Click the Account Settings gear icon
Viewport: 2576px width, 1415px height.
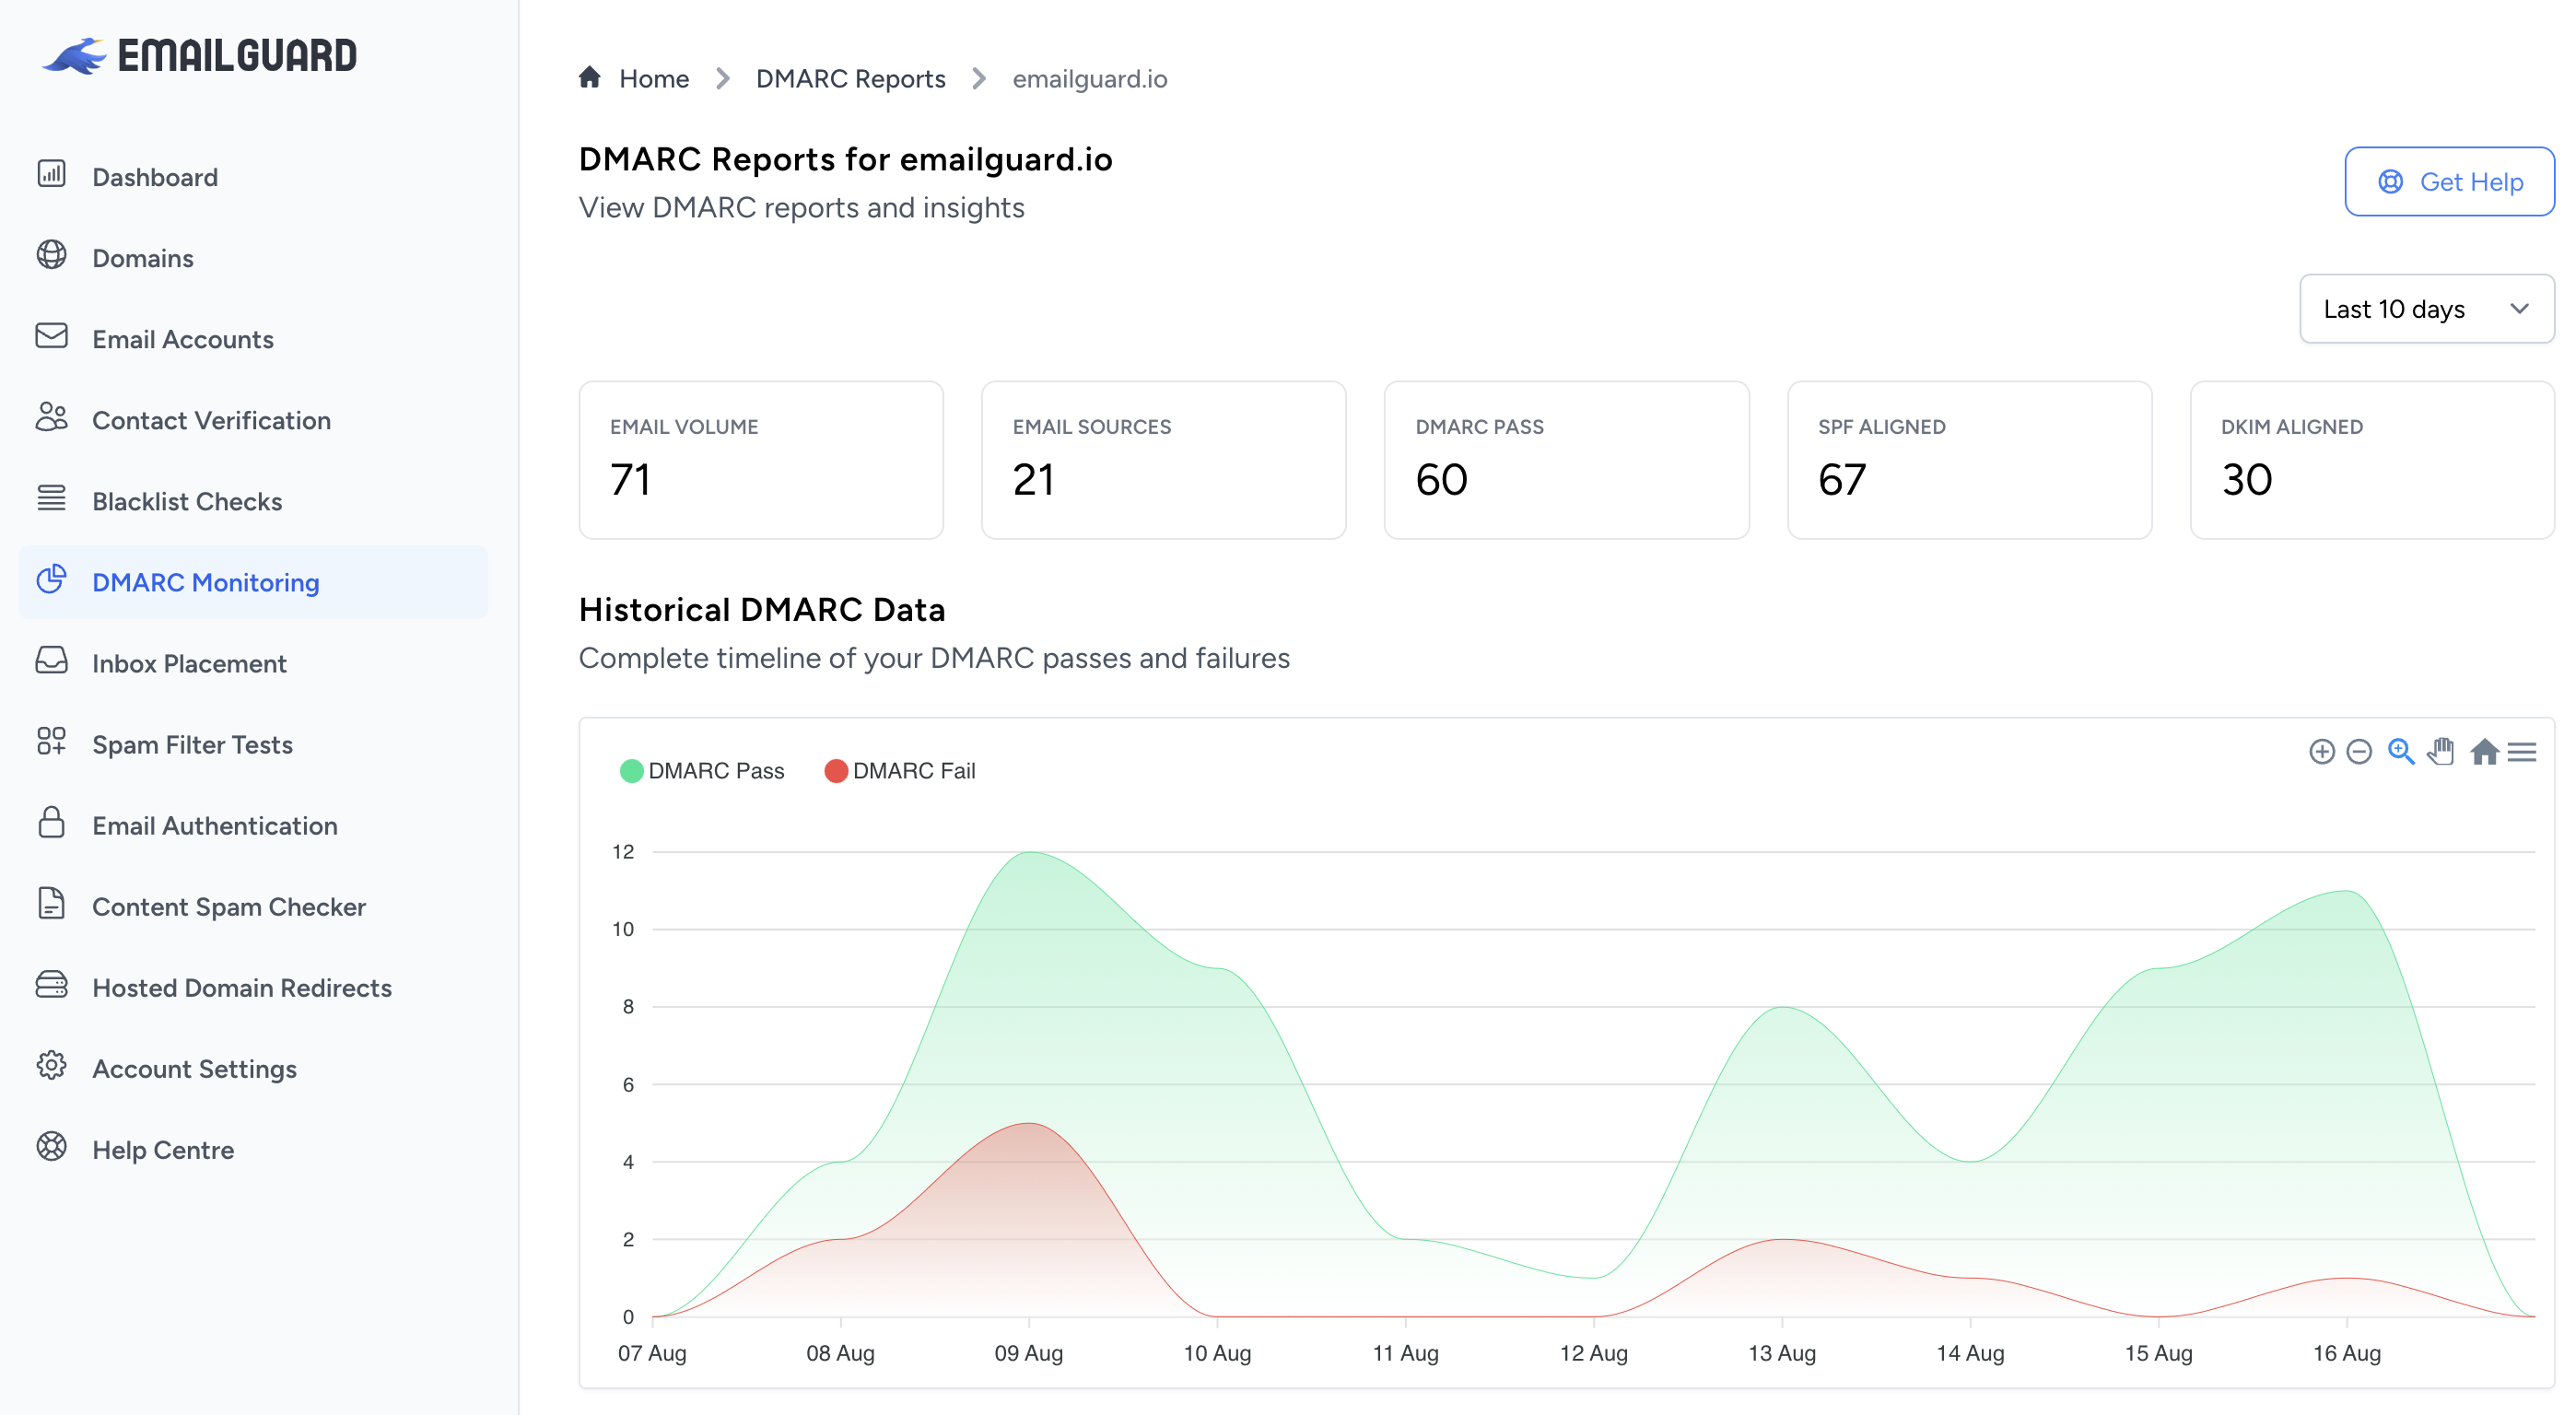52,1066
